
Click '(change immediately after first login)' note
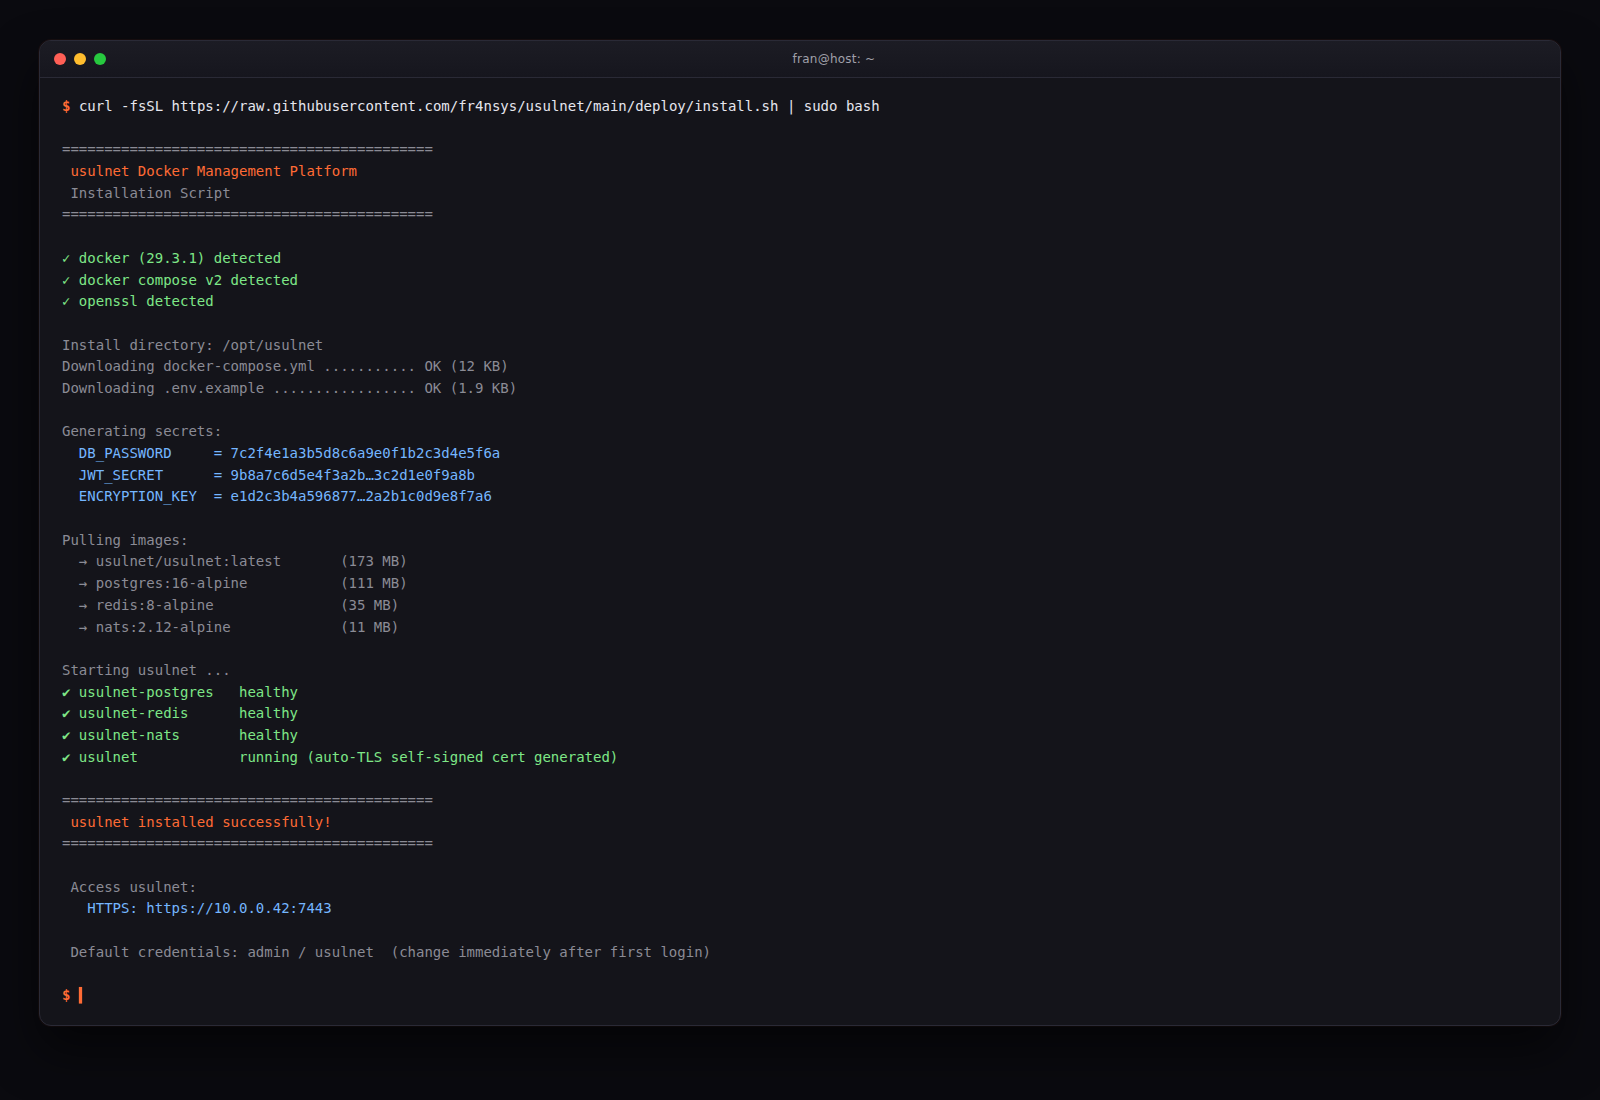coord(551,952)
